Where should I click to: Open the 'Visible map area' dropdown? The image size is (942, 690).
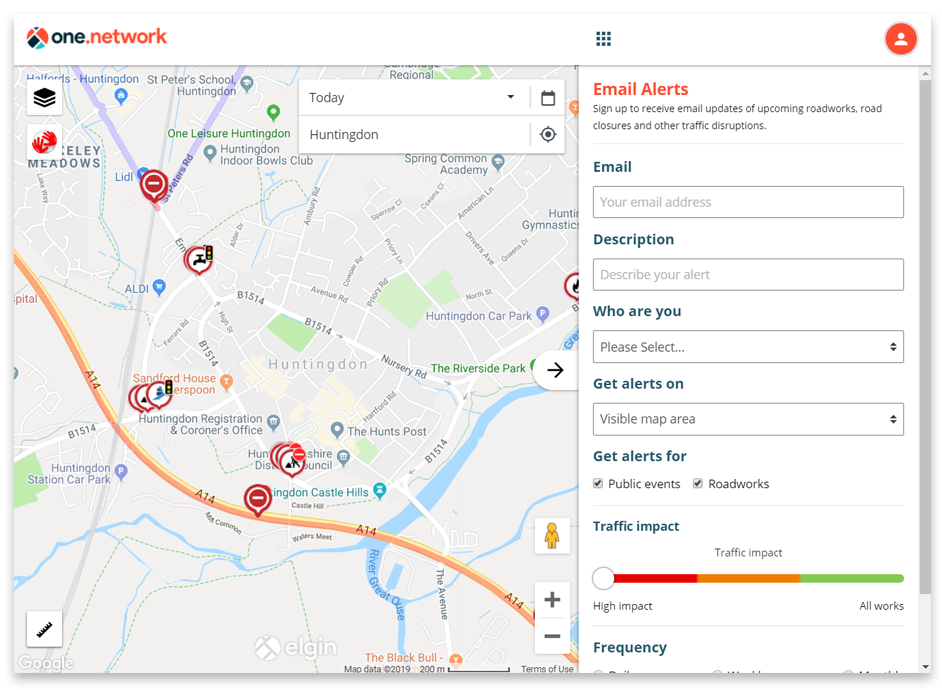[x=748, y=419]
